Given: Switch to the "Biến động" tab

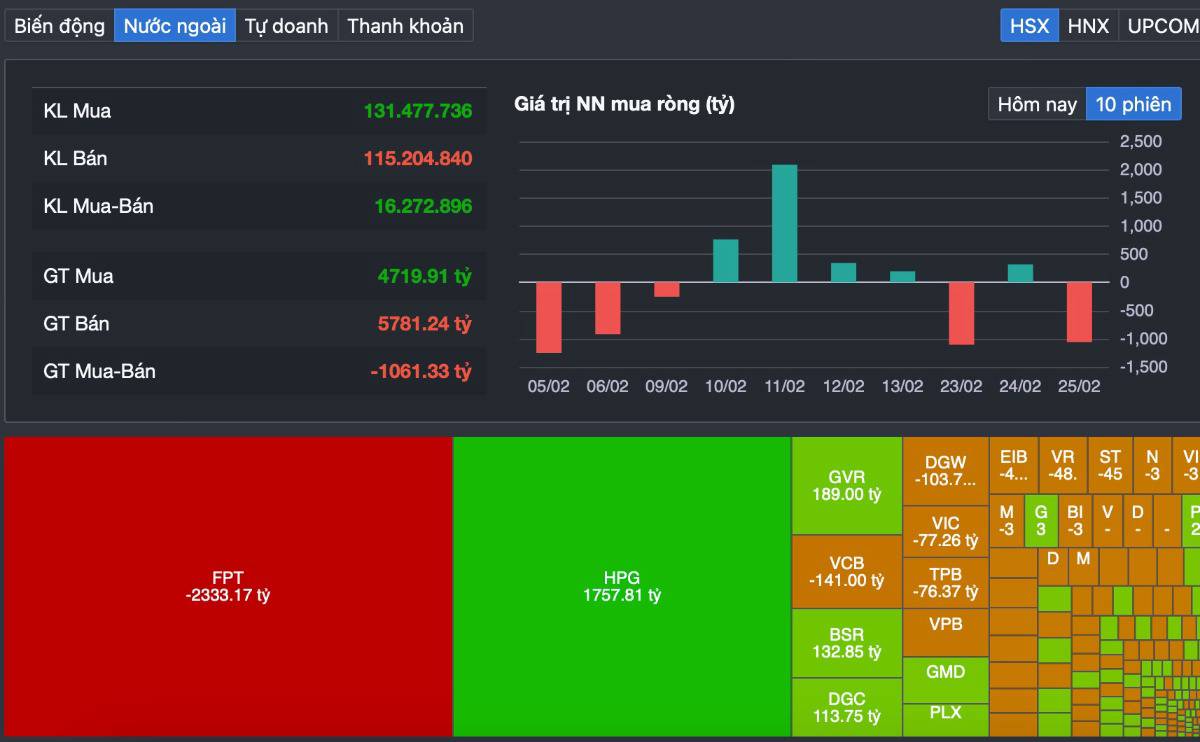Looking at the screenshot, I should click(x=58, y=25).
